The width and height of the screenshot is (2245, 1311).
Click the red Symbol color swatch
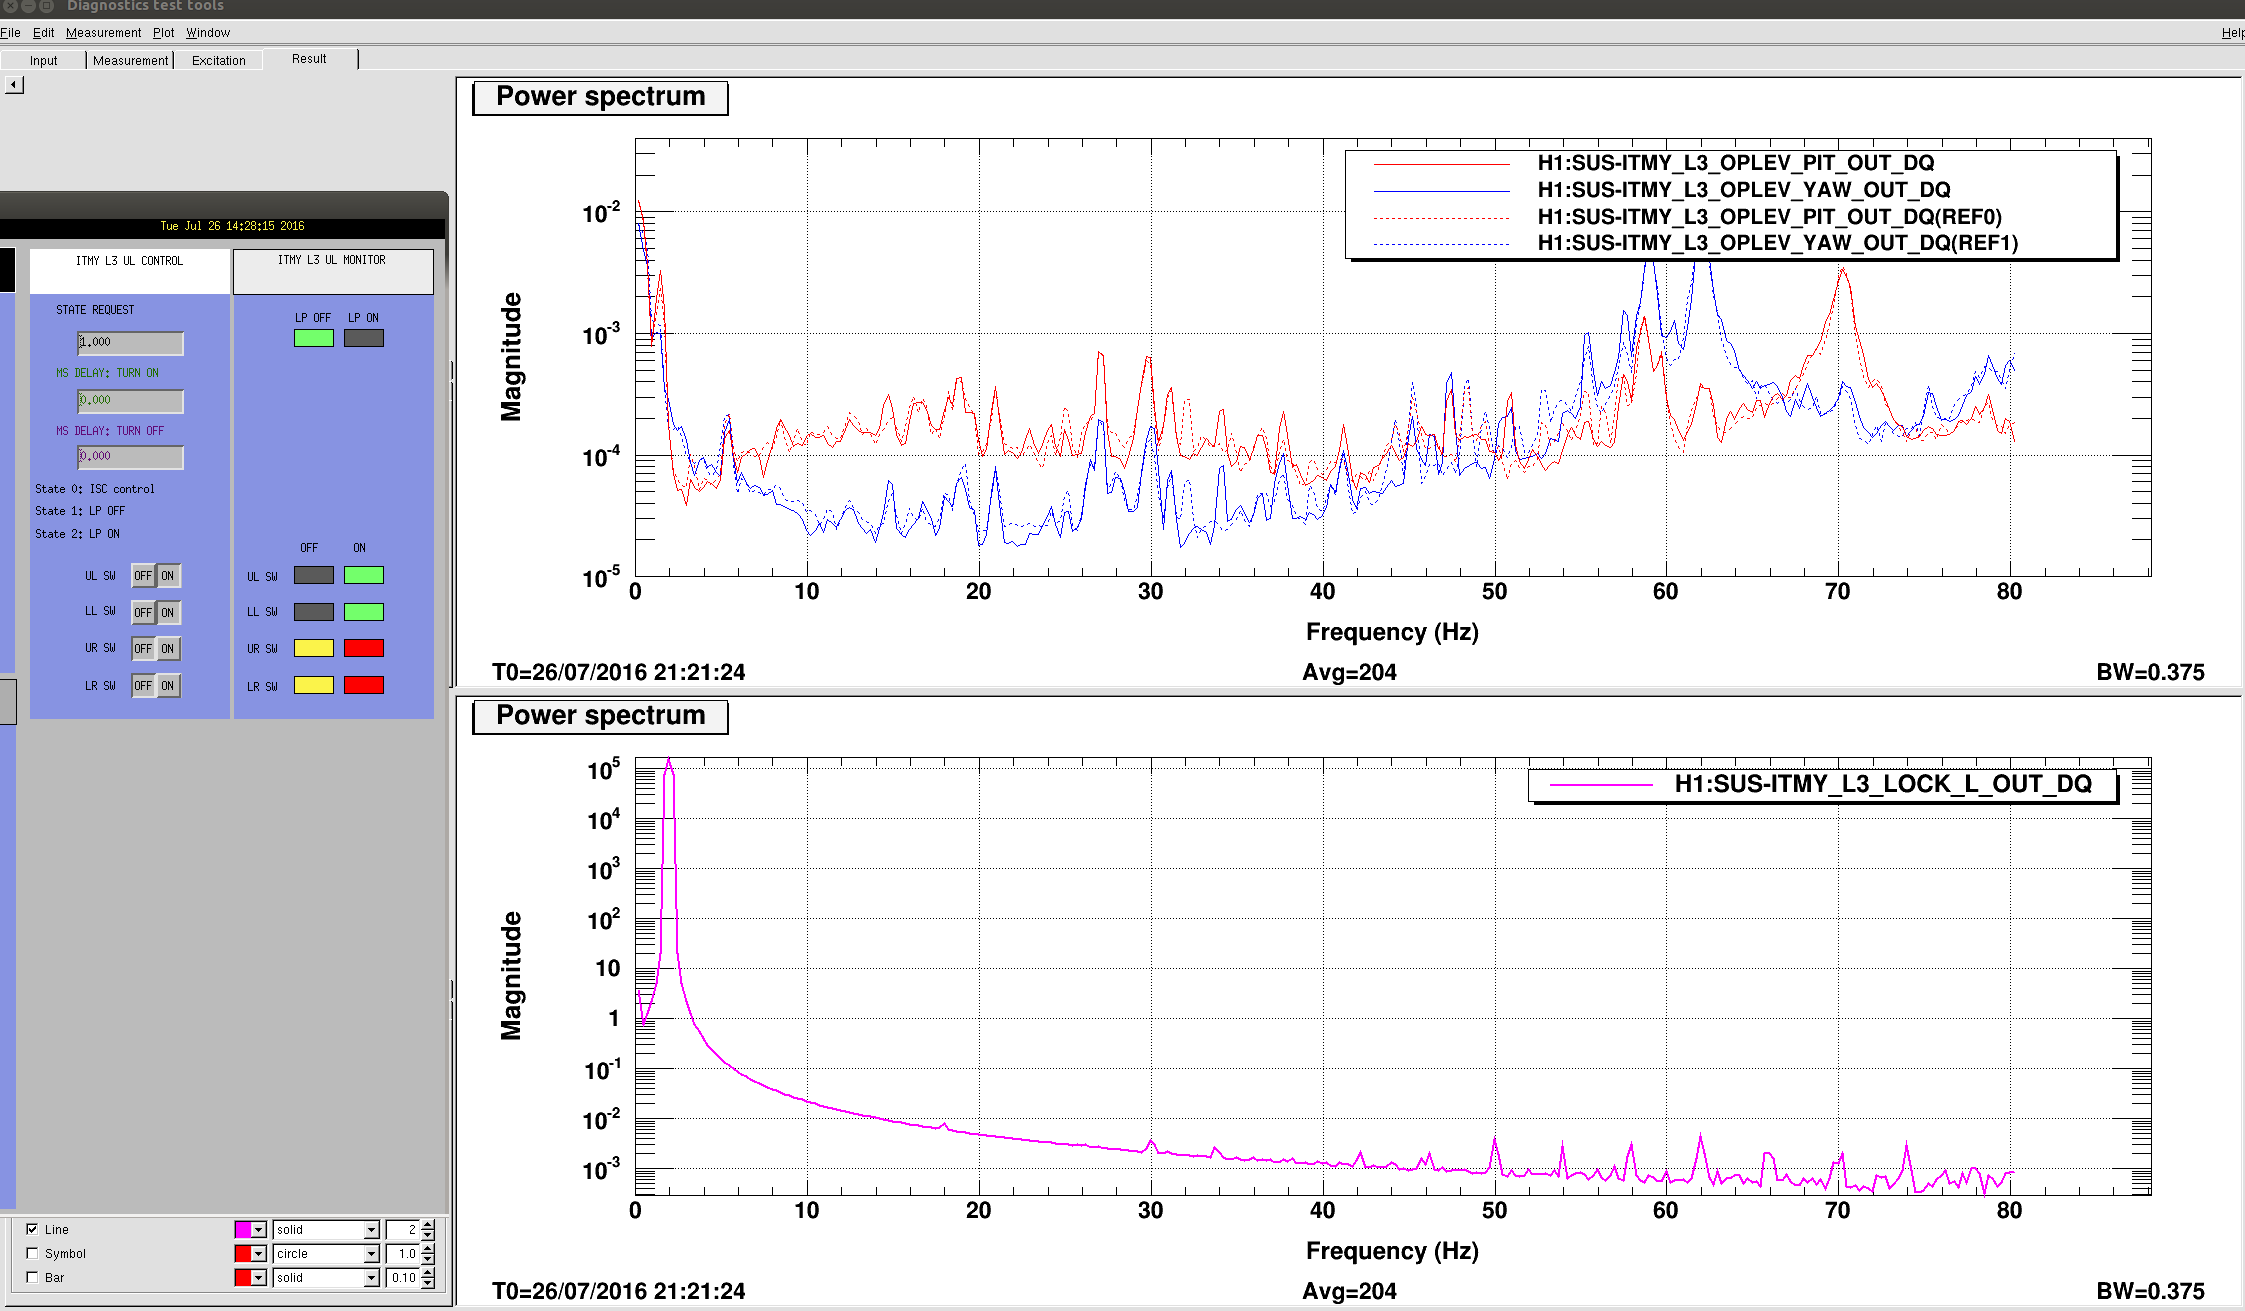point(243,1254)
